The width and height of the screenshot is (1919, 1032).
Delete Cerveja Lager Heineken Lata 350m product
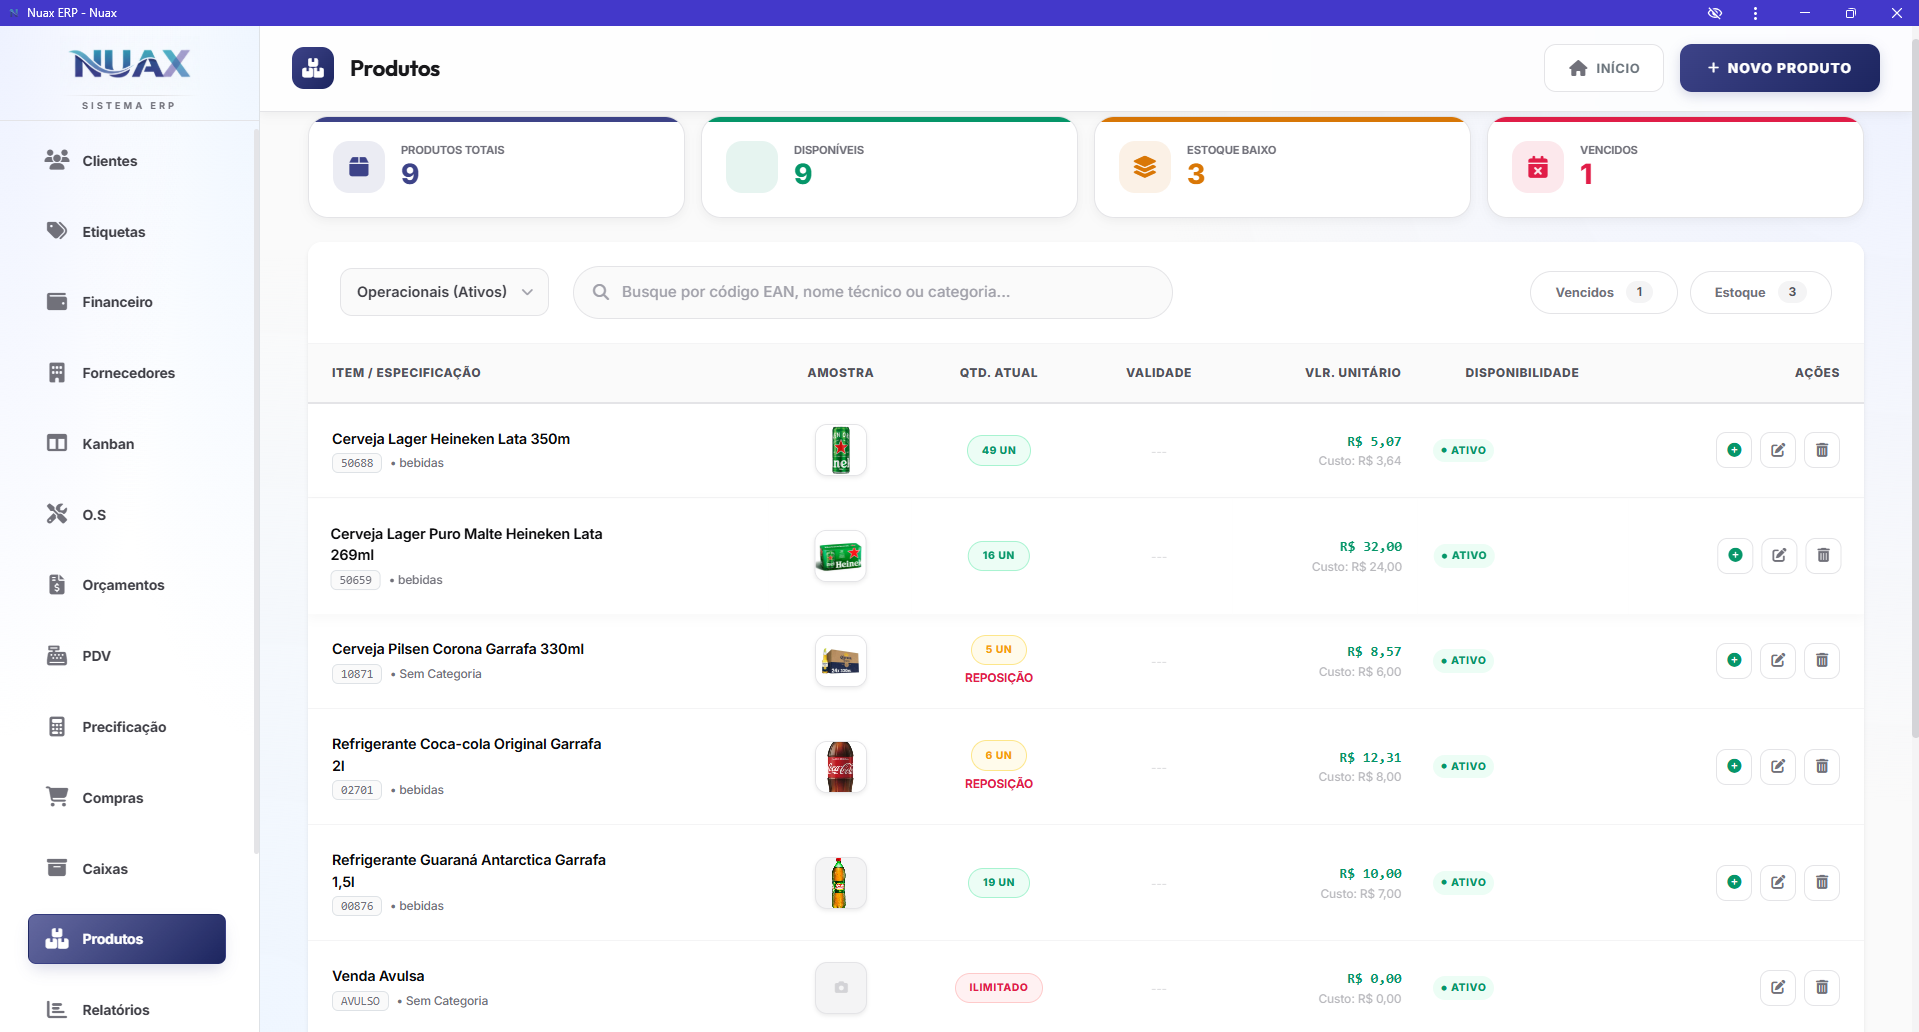[1822, 450]
